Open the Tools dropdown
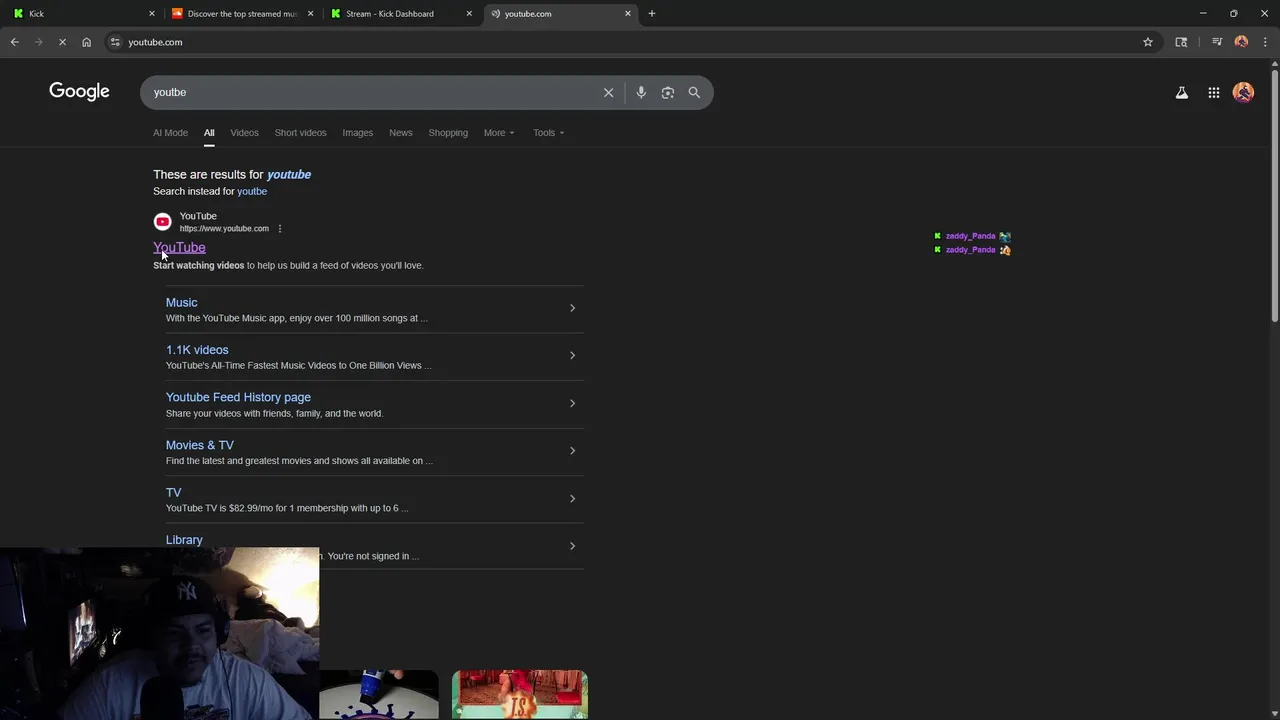The width and height of the screenshot is (1280, 720). pos(548,132)
